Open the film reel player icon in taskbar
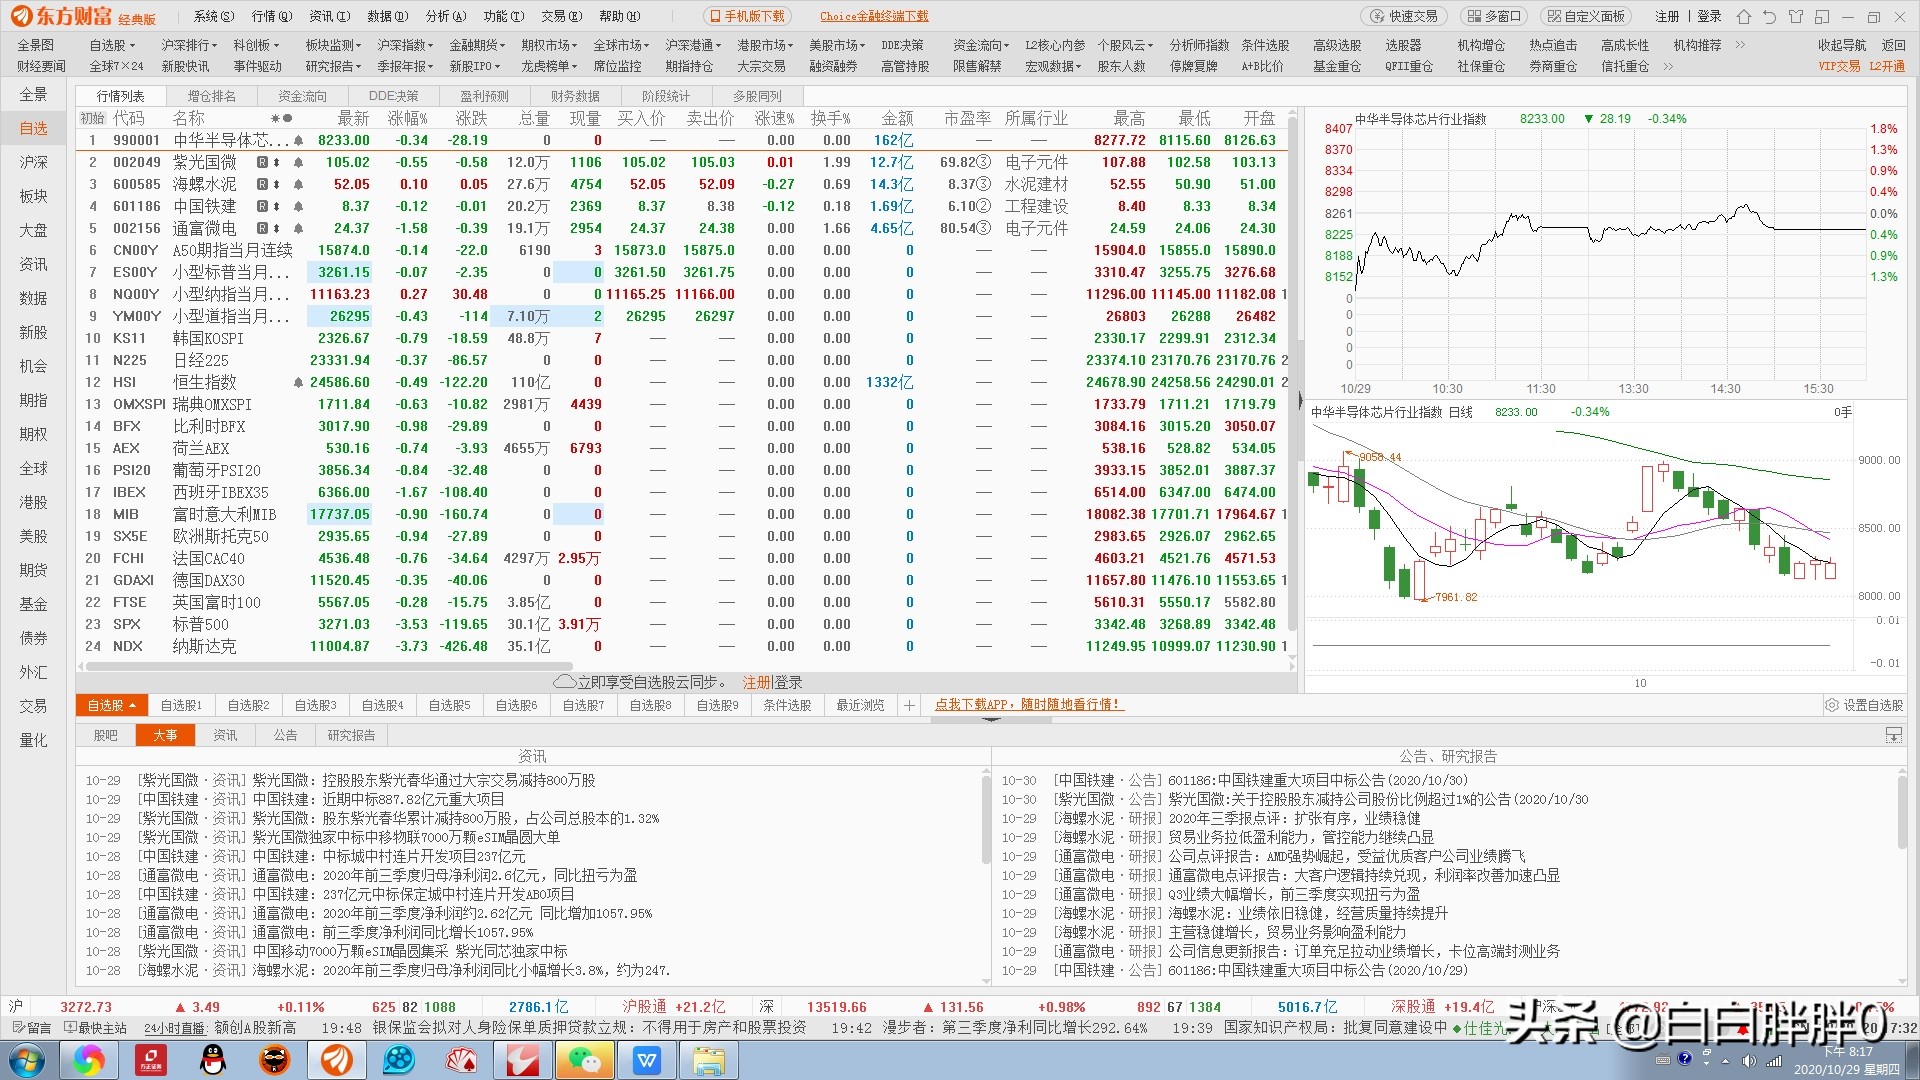The height and width of the screenshot is (1080, 1920). click(399, 1060)
